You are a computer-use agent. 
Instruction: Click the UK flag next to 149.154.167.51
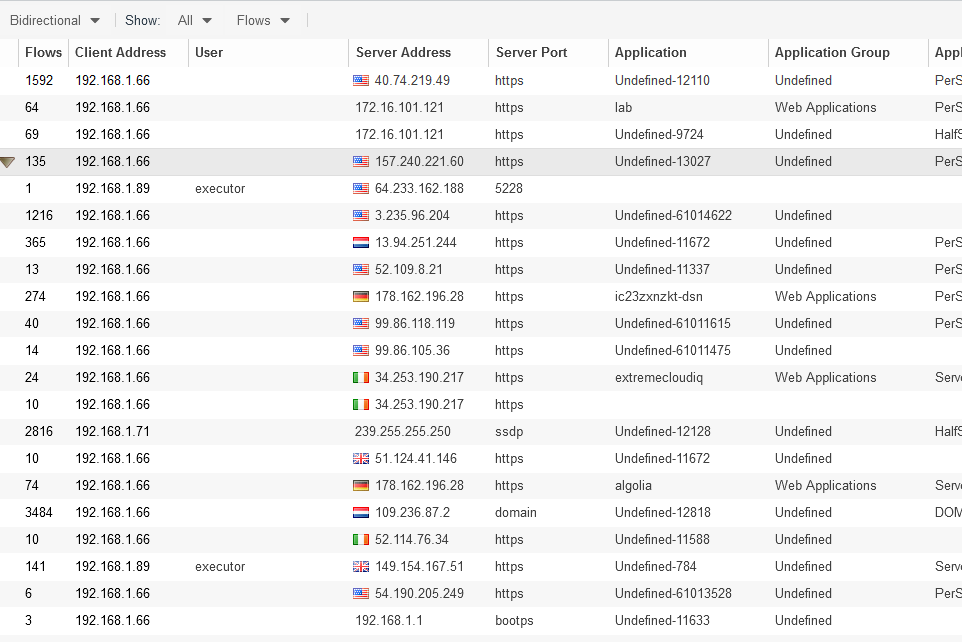[361, 567]
